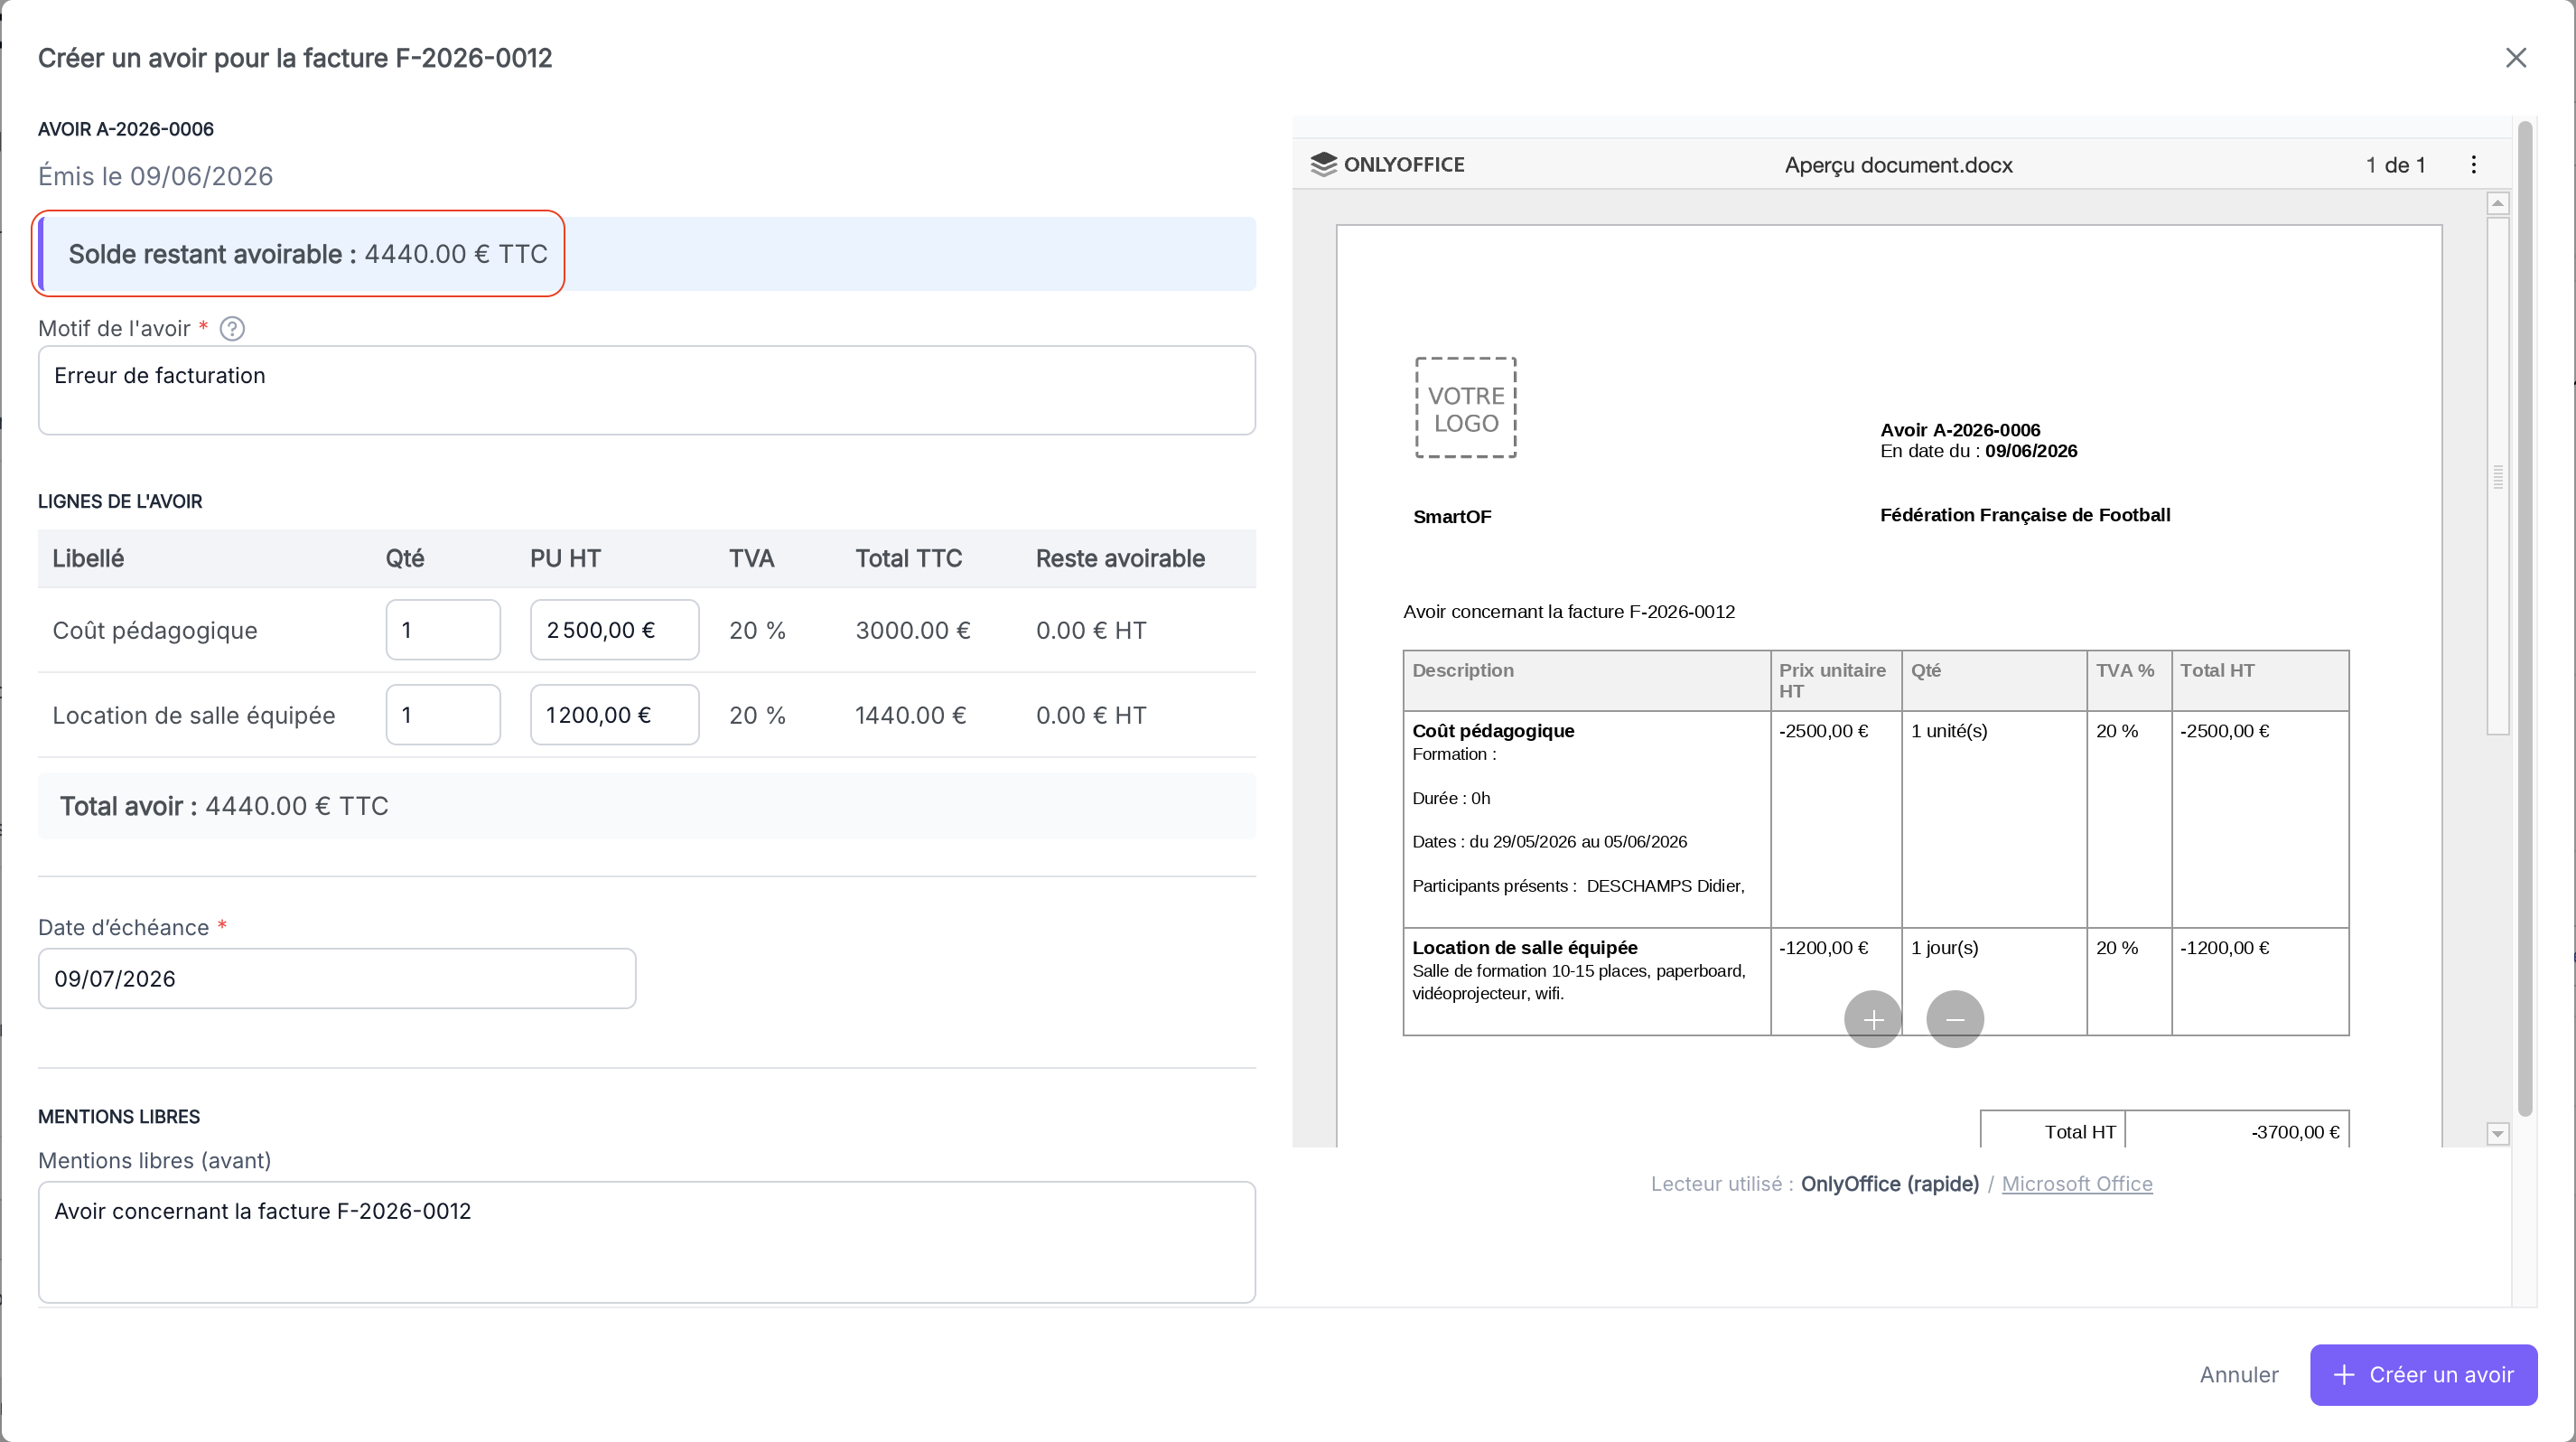Close the Créer un avoir dialog
This screenshot has height=1442, width=2576.
click(2516, 58)
